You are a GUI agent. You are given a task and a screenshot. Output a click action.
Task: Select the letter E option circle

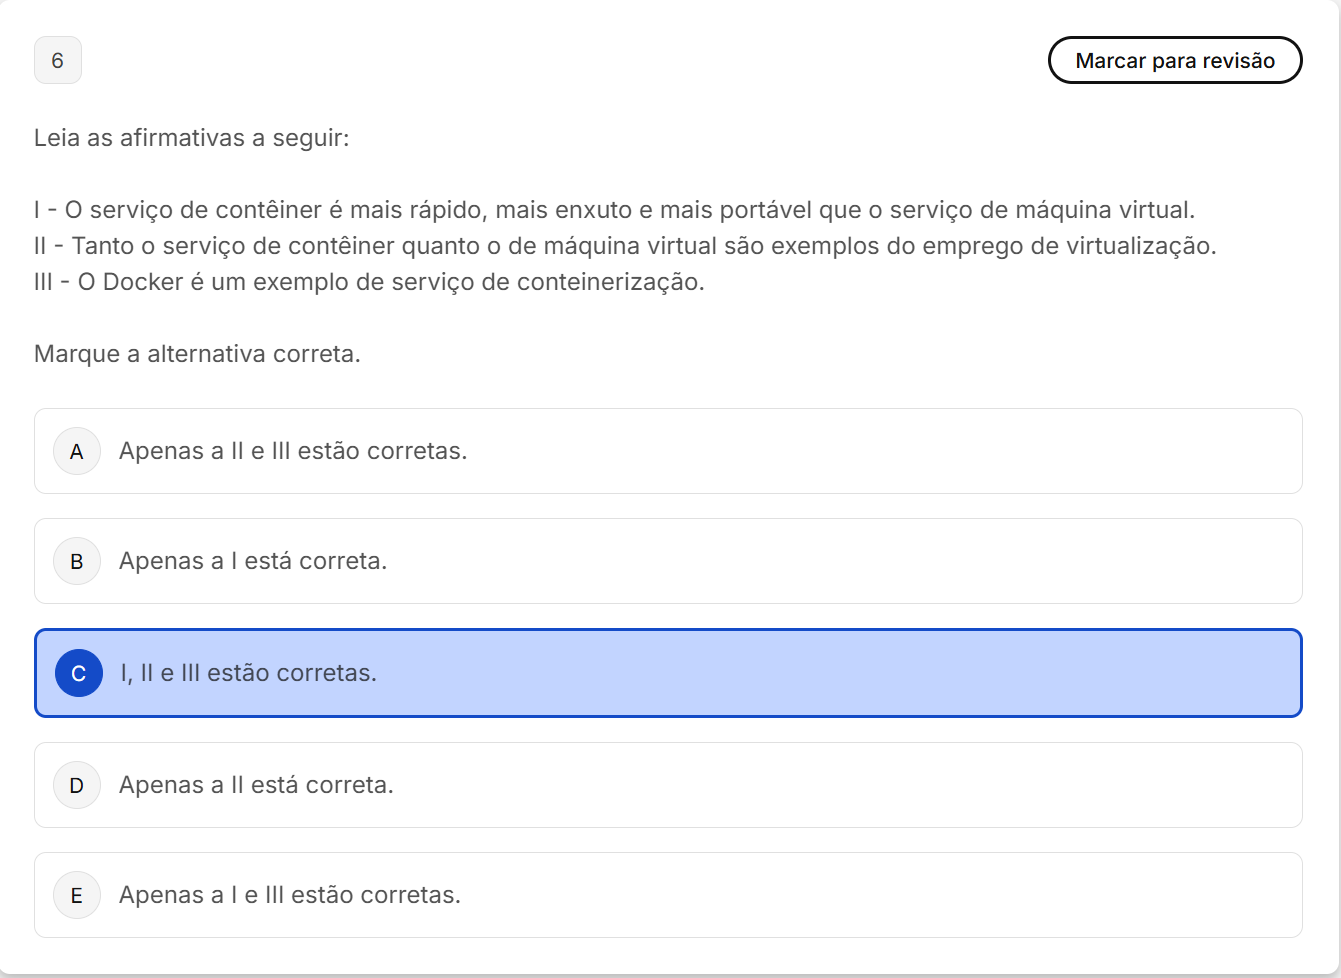(77, 896)
